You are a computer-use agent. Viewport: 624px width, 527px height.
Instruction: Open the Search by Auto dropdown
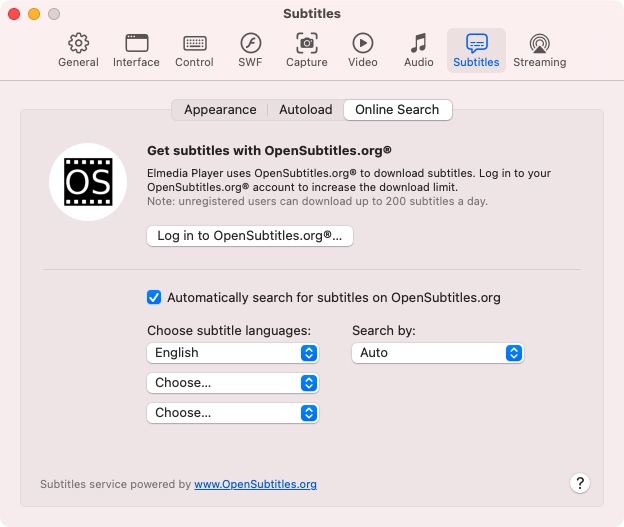[x=438, y=353]
